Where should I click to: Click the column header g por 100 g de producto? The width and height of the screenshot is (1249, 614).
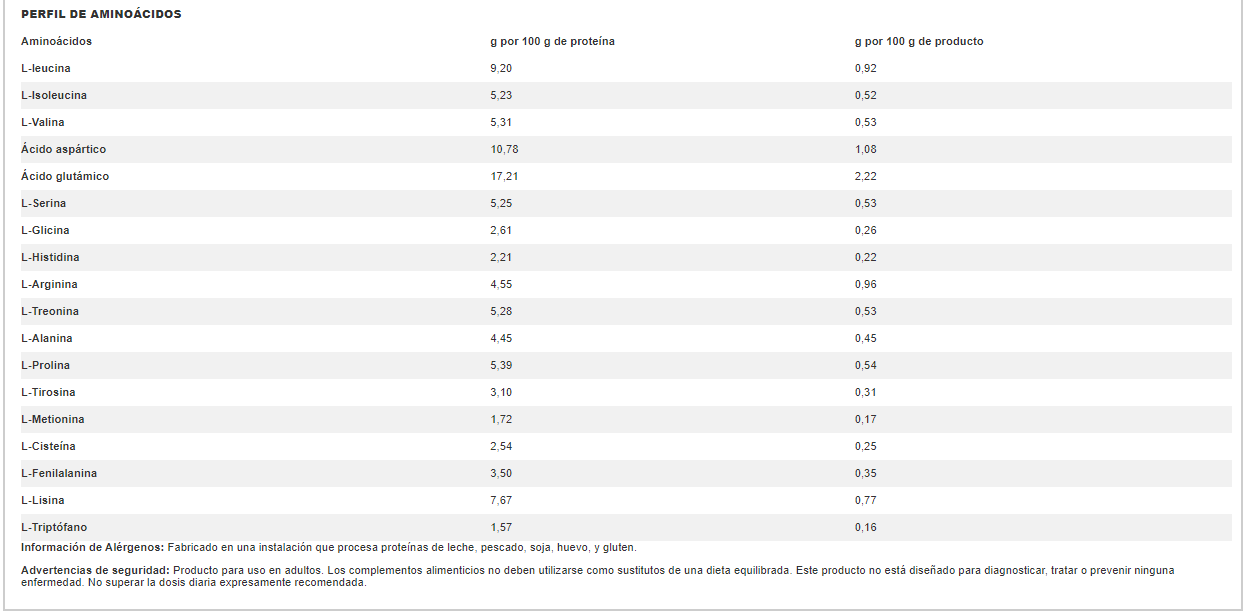click(919, 41)
